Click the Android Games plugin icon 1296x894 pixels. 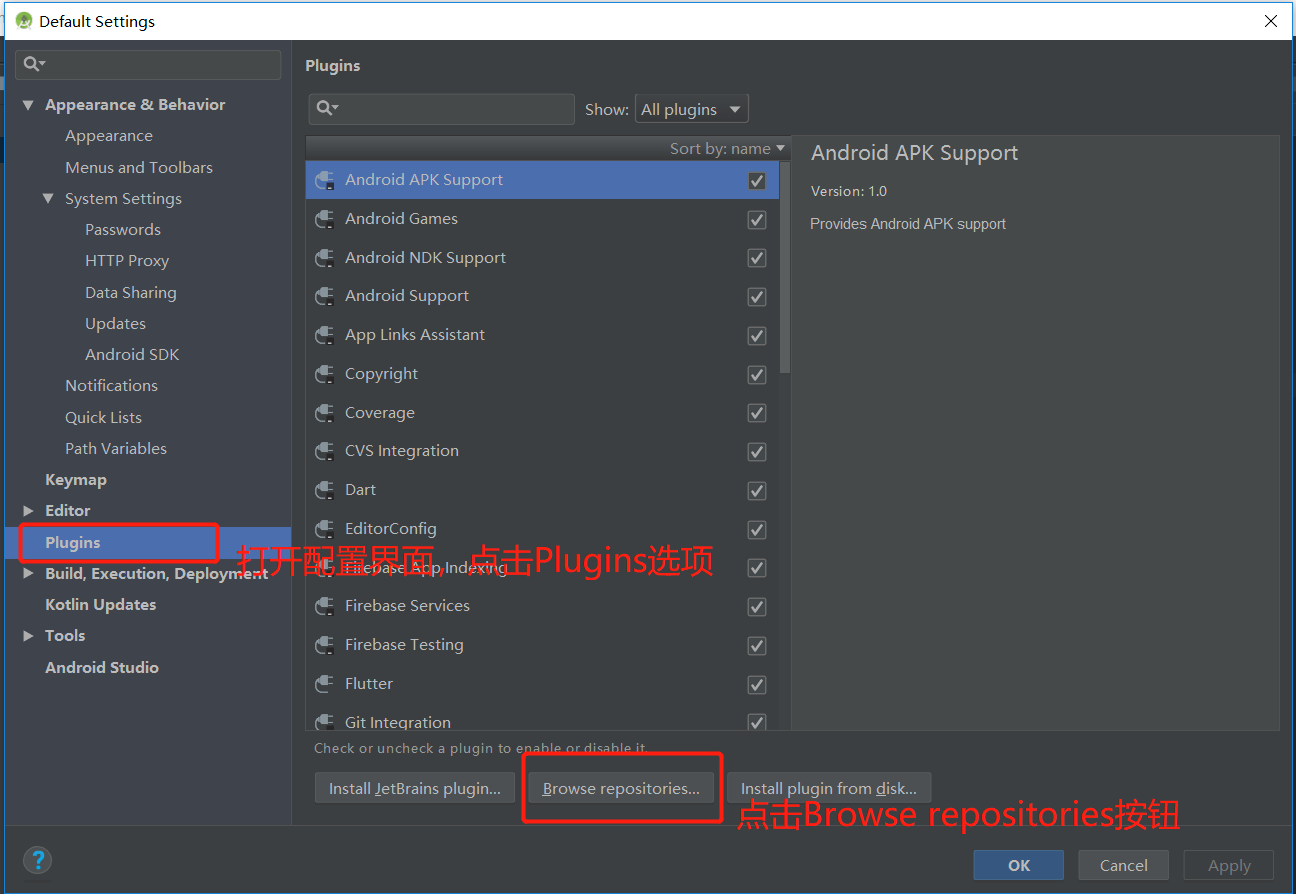[x=324, y=219]
